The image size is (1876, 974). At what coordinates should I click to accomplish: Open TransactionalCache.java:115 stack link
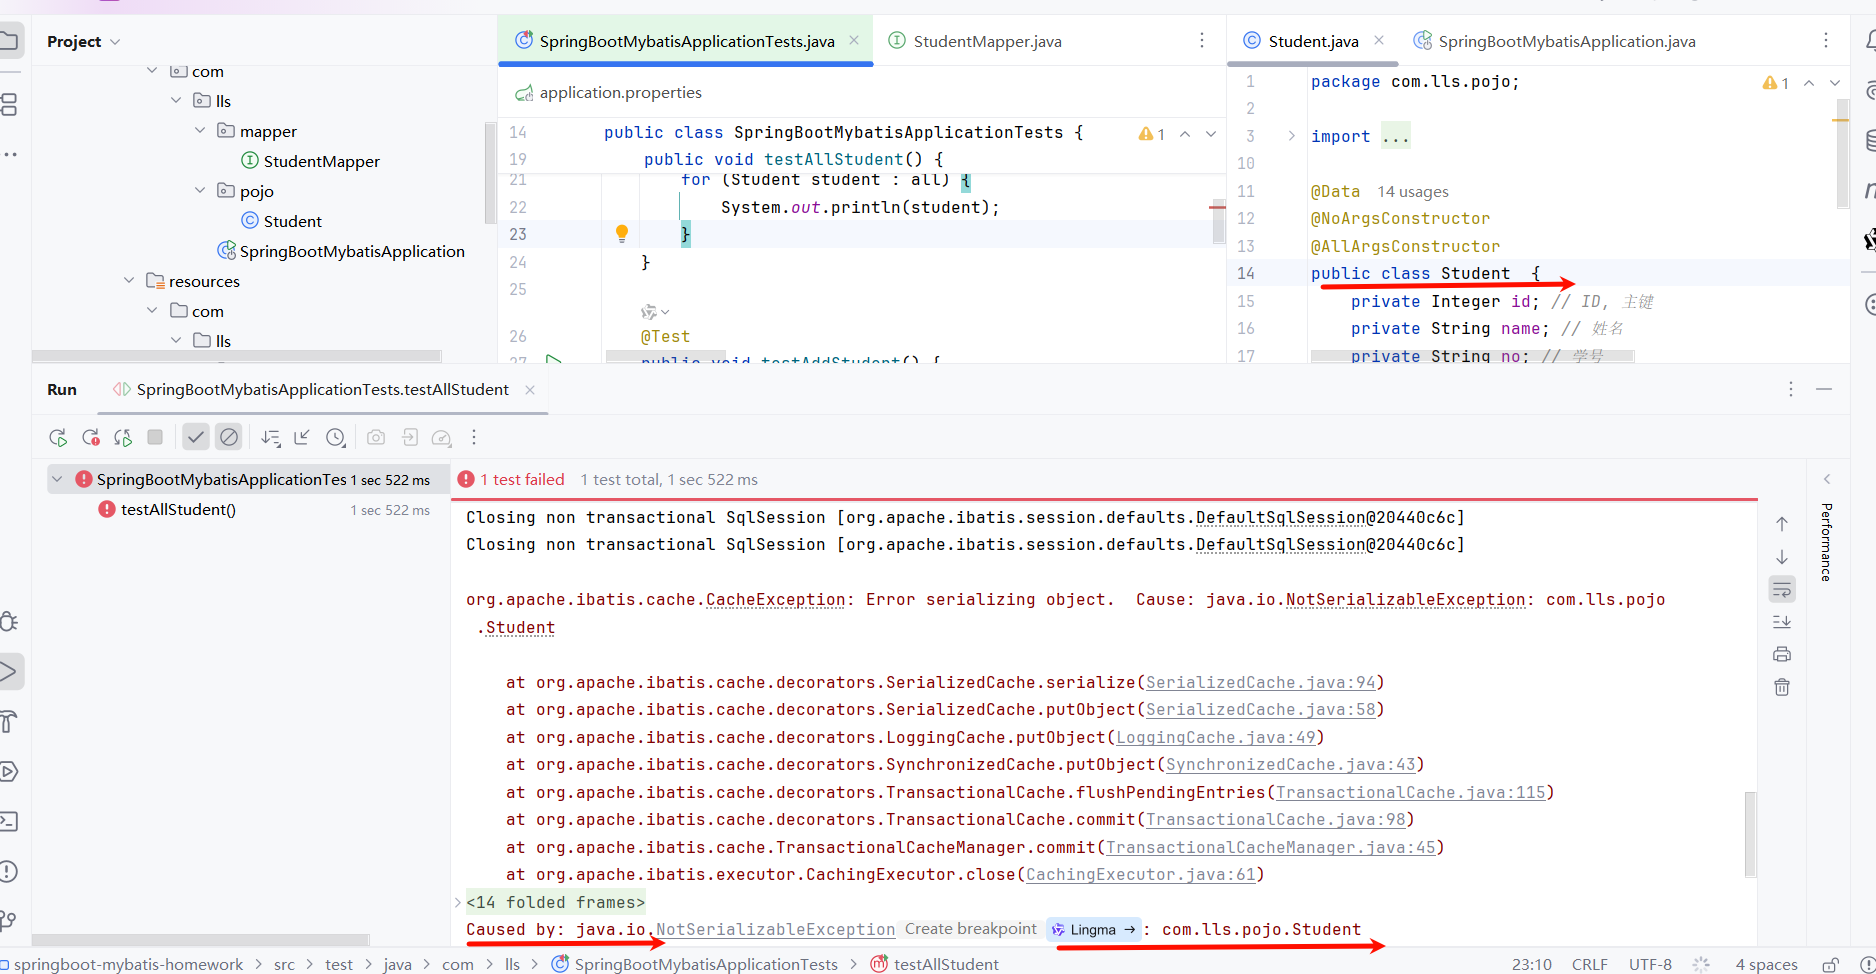click(x=1410, y=792)
